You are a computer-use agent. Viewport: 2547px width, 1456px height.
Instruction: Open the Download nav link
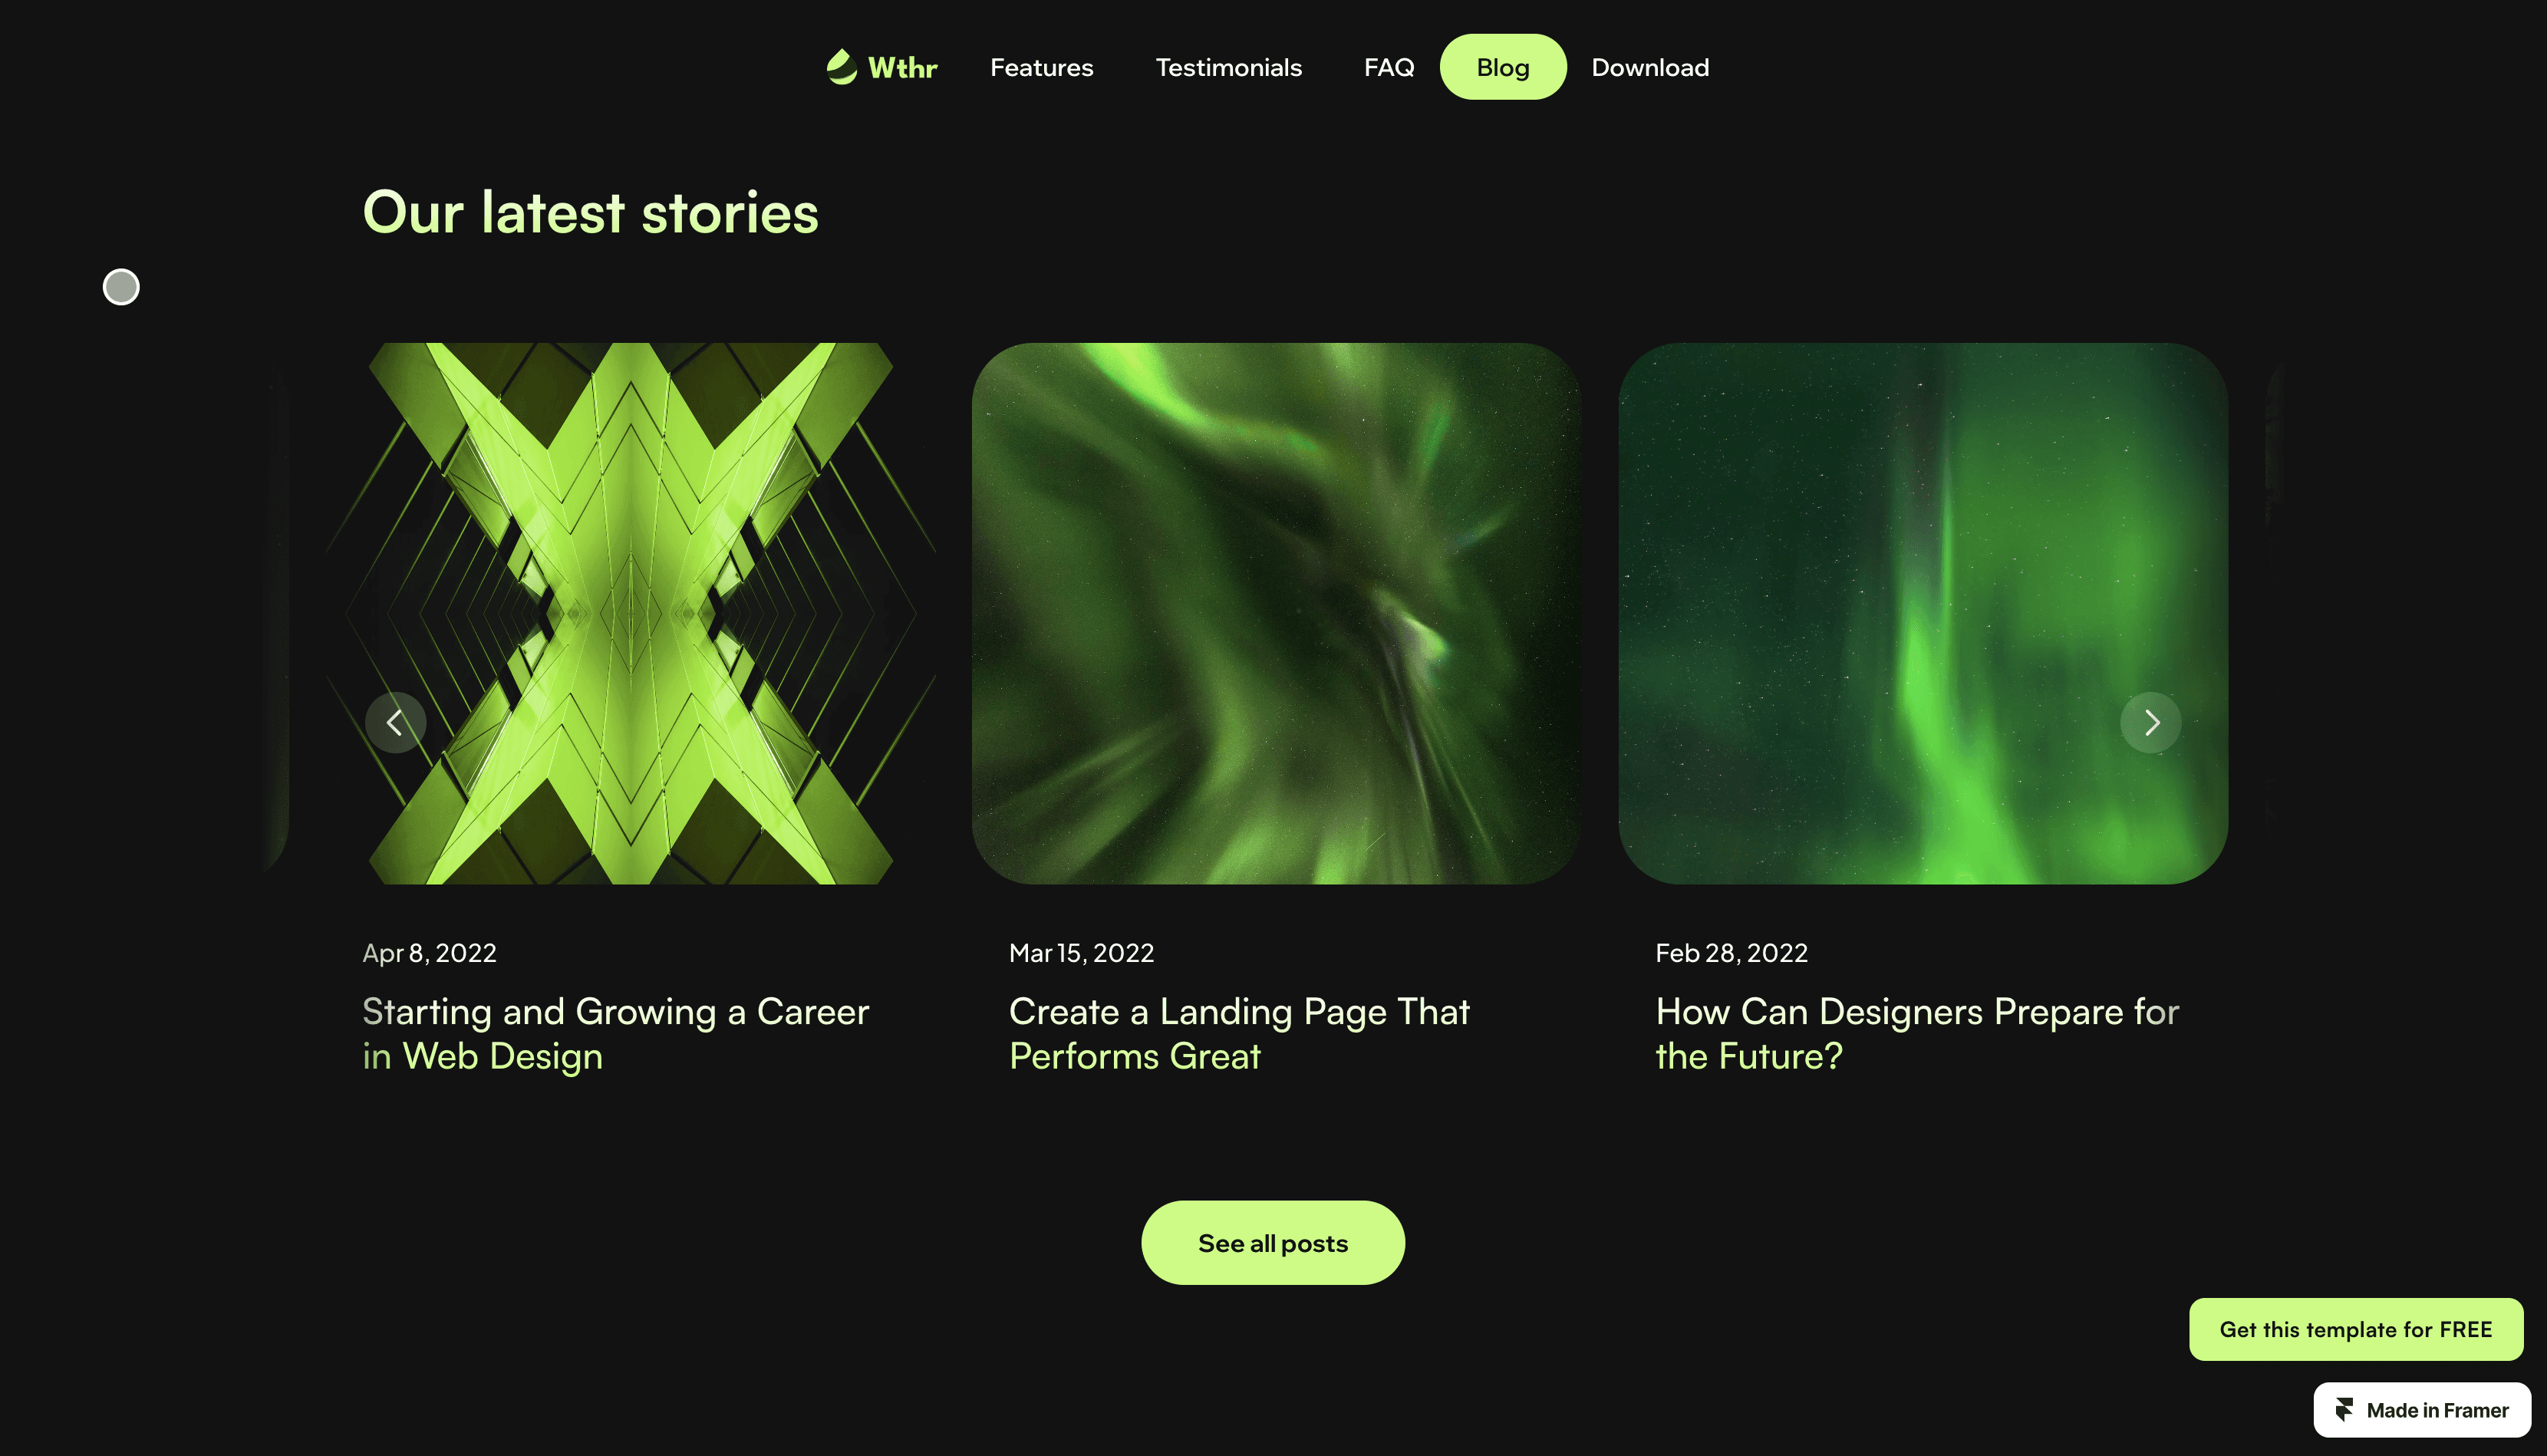(1649, 67)
